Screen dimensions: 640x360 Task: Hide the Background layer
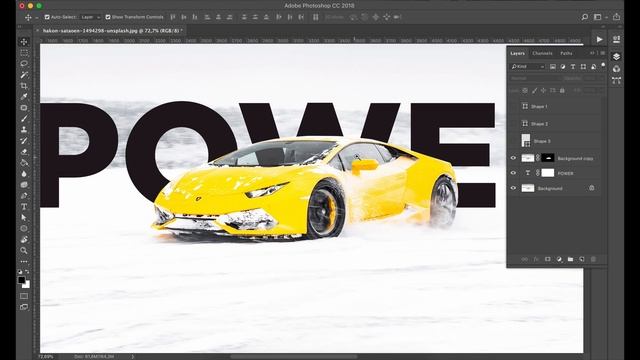[x=513, y=188]
